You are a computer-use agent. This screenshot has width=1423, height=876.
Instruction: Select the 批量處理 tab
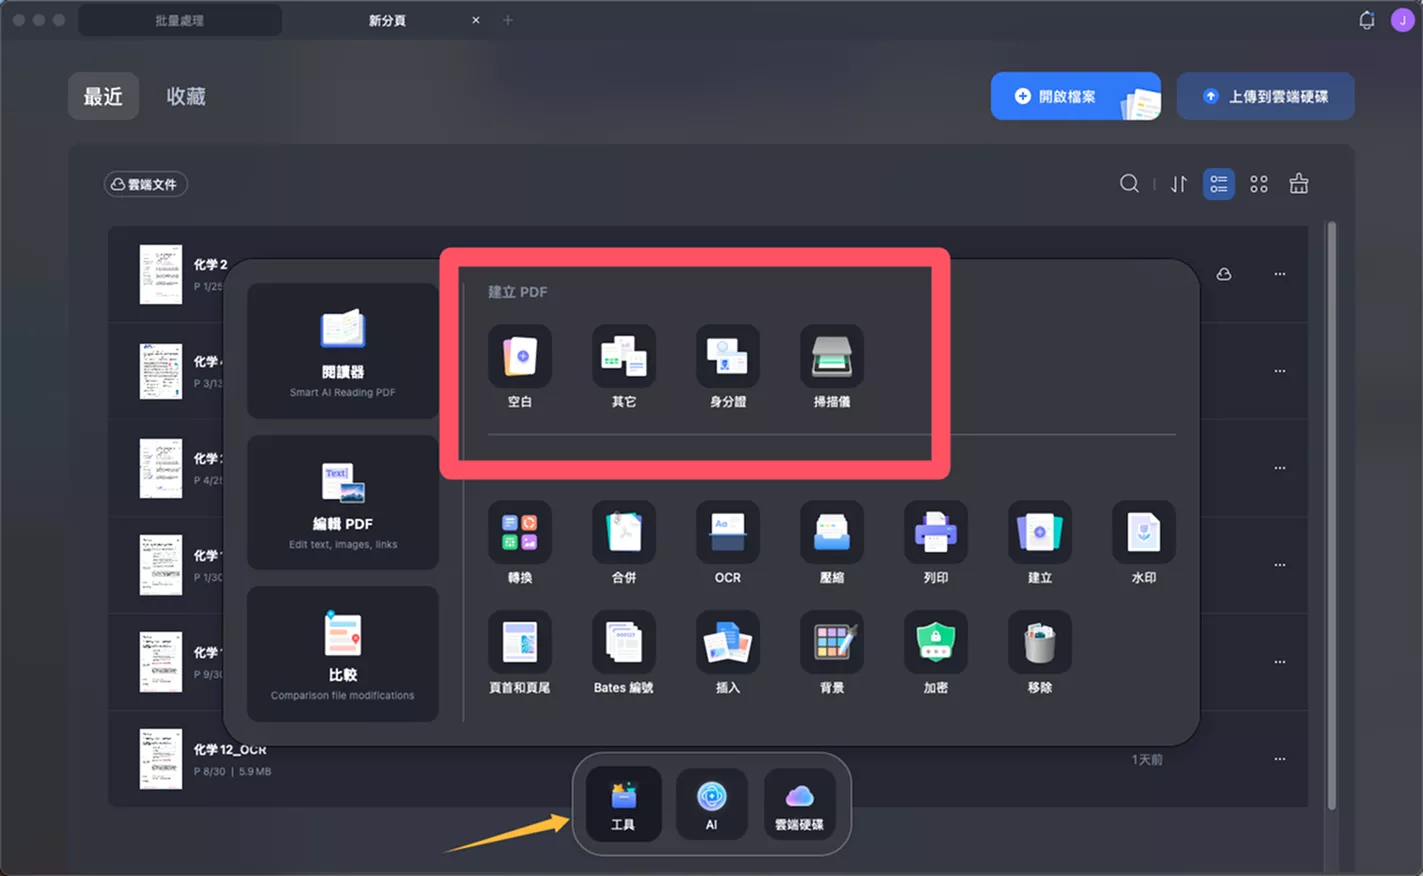tap(180, 20)
